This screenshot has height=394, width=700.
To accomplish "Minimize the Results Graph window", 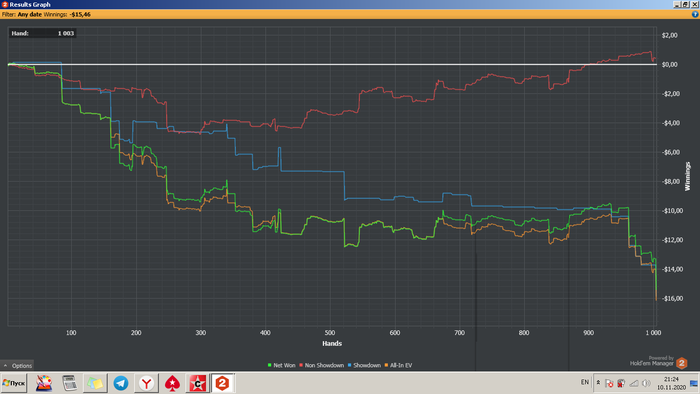I will click(677, 4).
